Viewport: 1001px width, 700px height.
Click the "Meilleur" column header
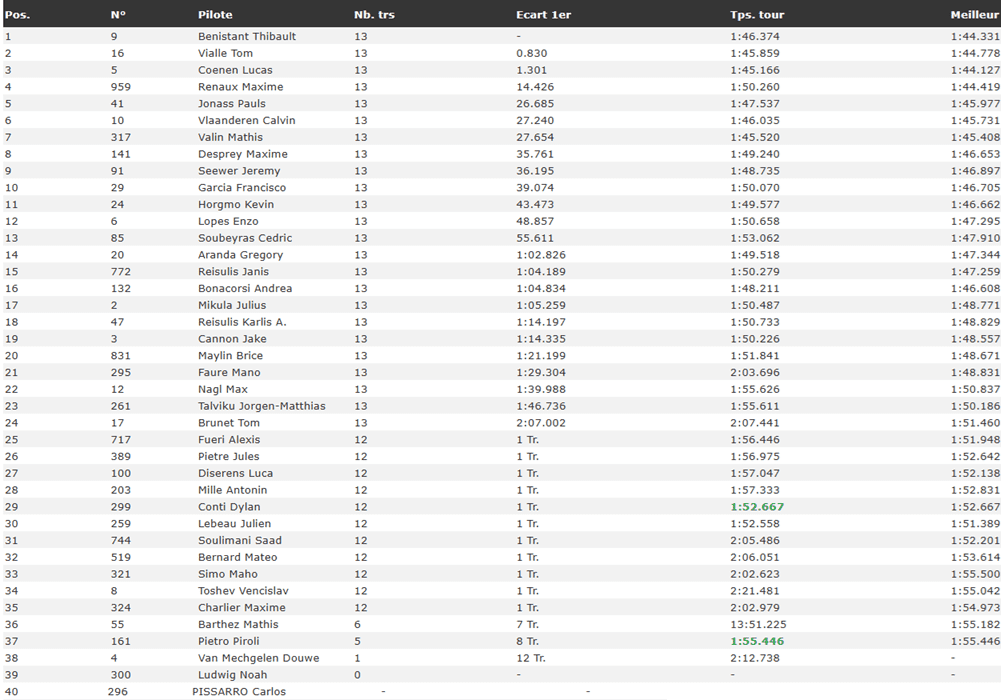click(975, 15)
